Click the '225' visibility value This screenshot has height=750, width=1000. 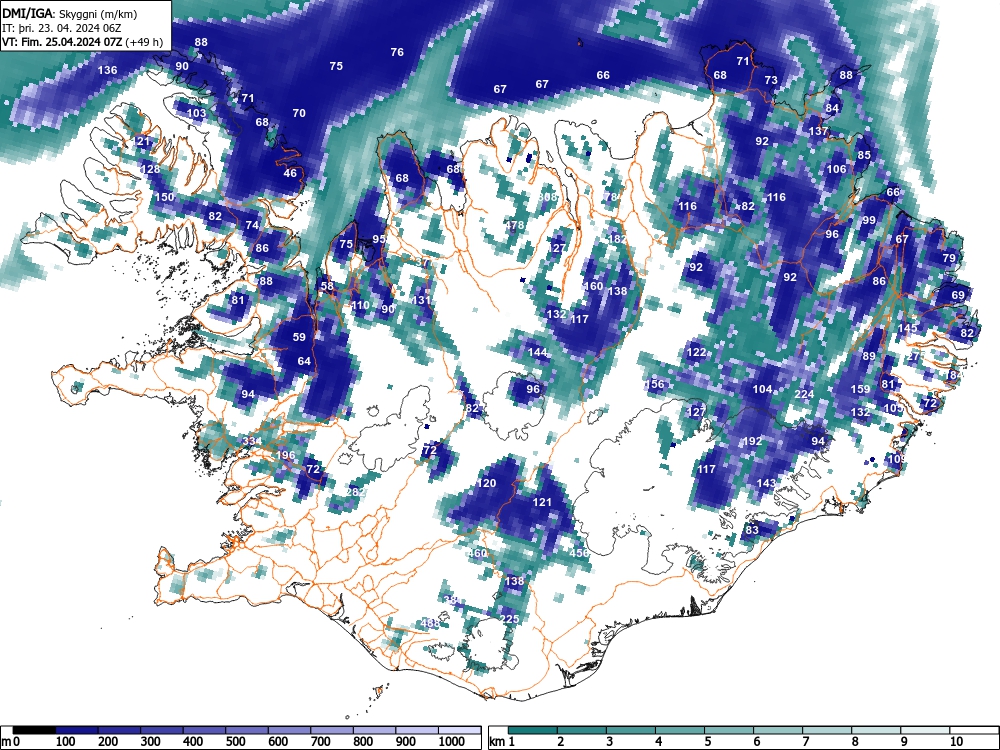pos(509,619)
